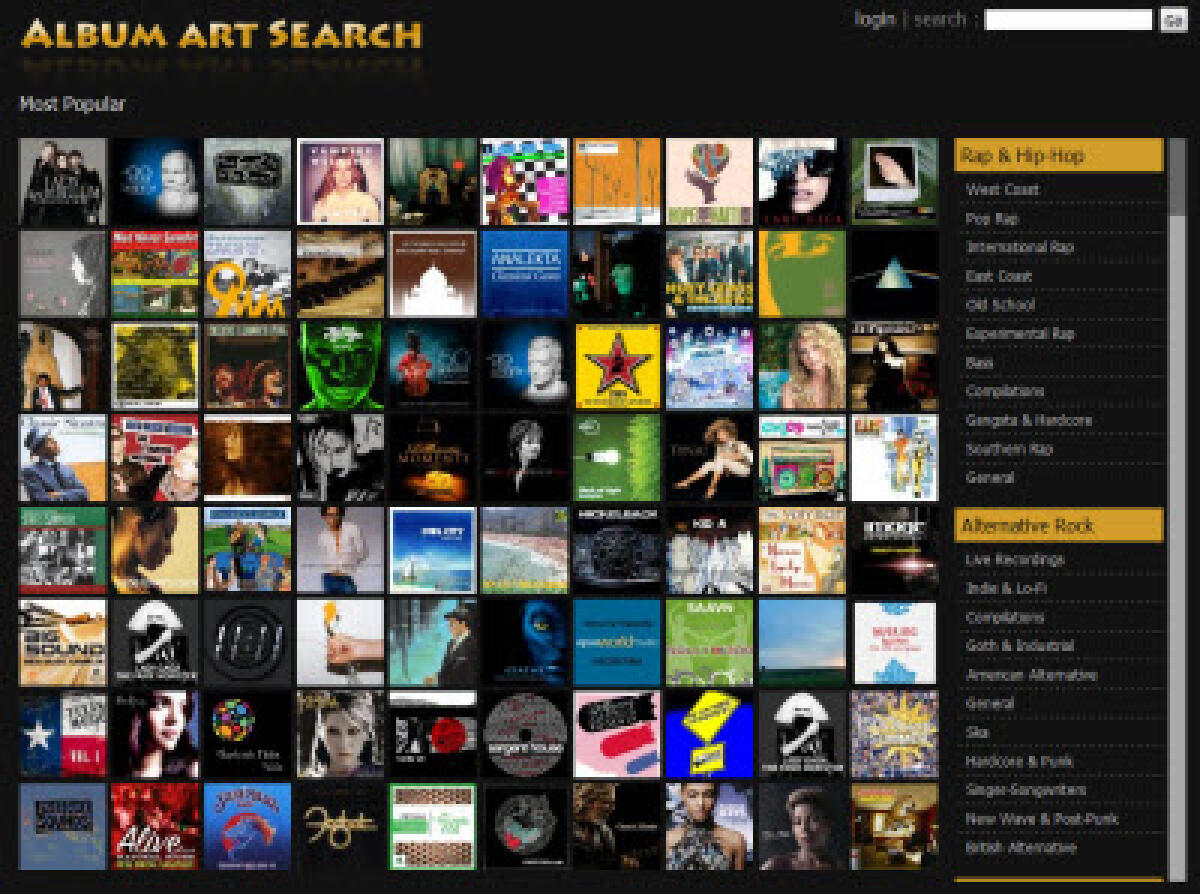
Task: Open the Hardcore & Punk genre
Action: pos(1019,761)
